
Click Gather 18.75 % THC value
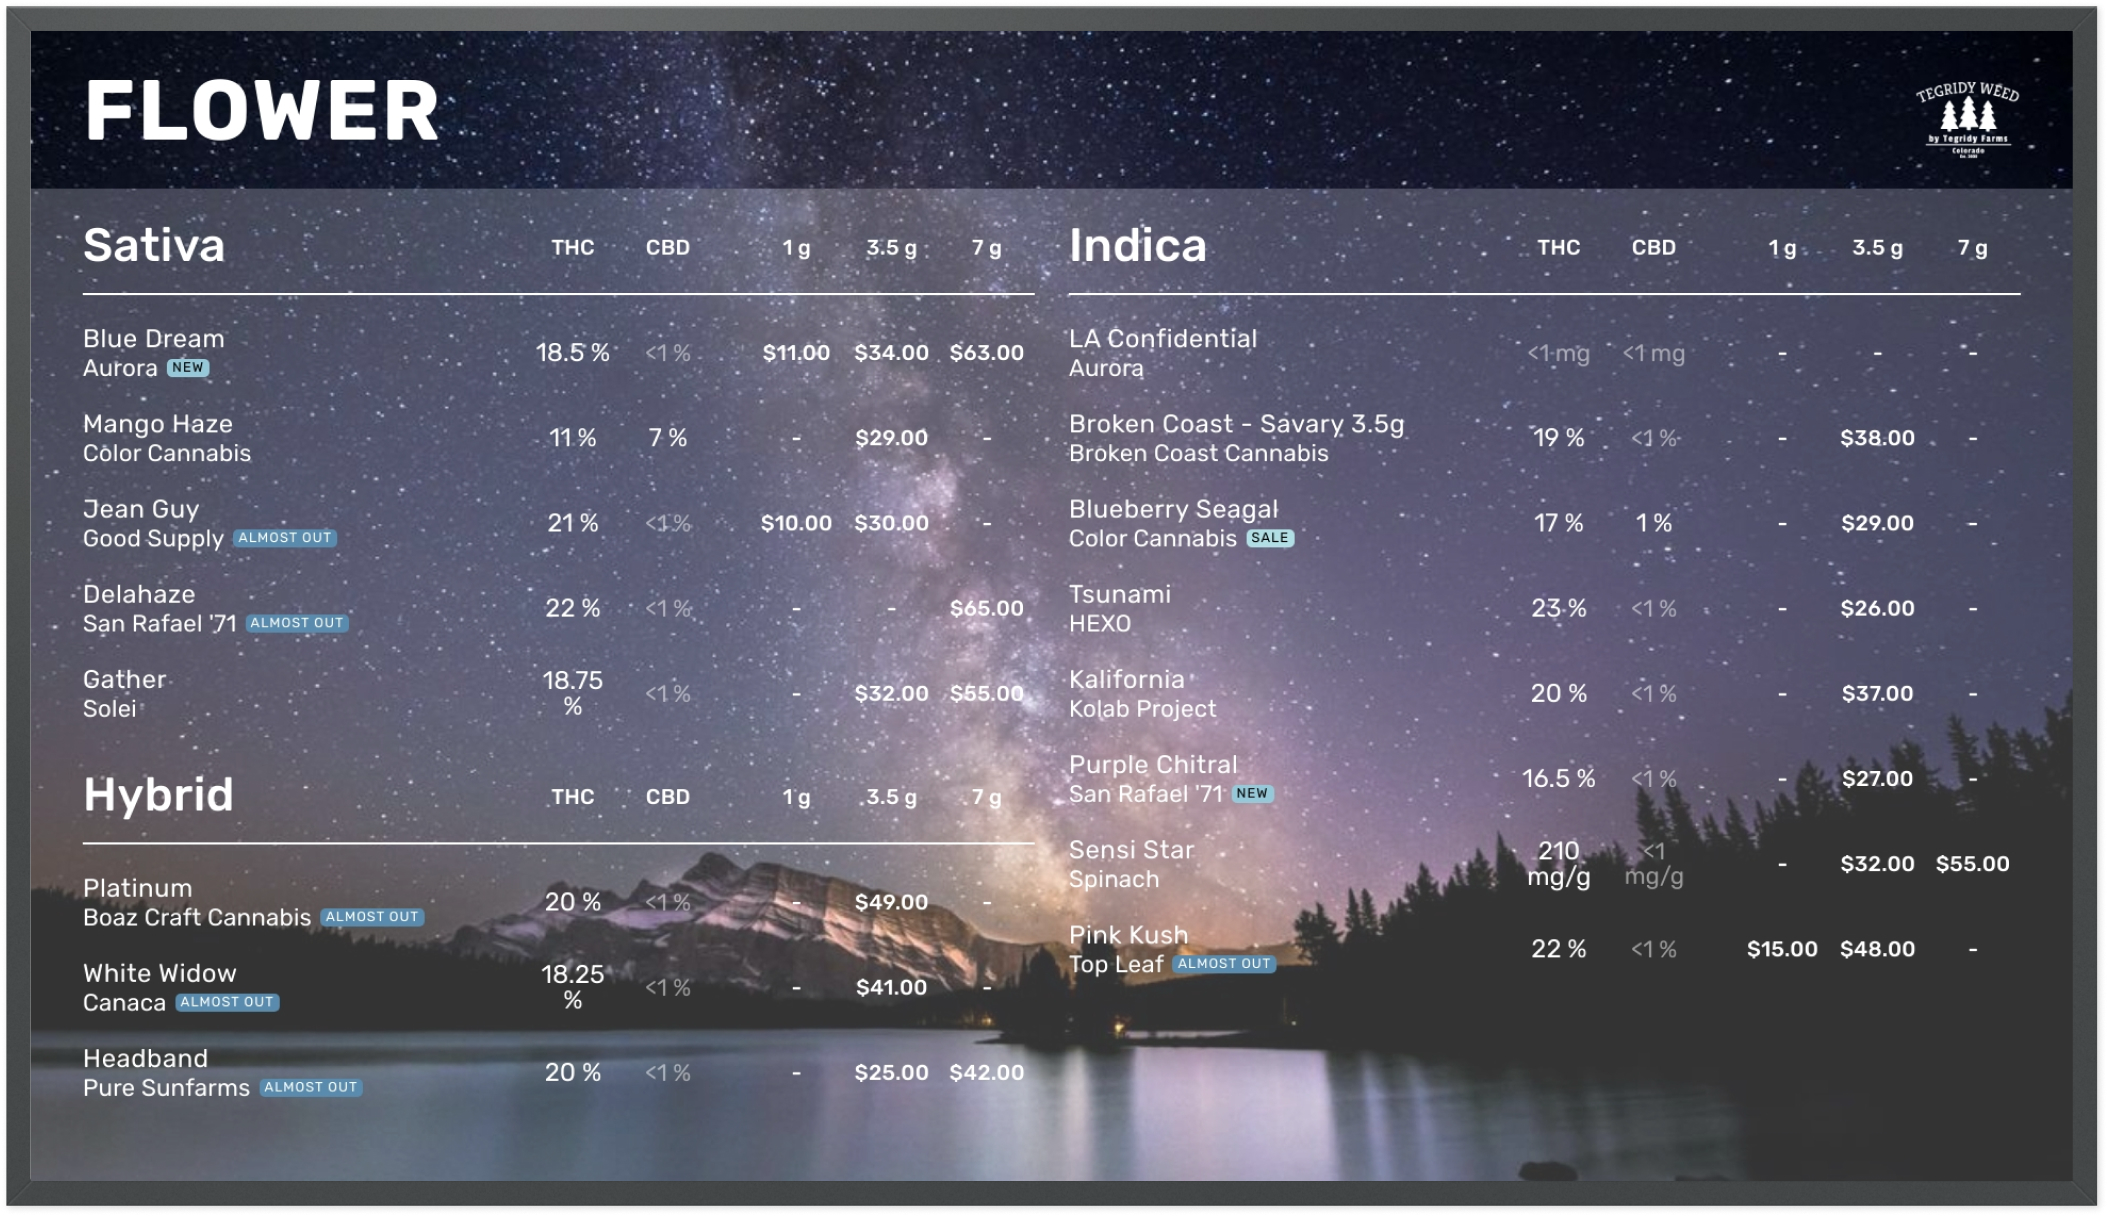(x=573, y=693)
